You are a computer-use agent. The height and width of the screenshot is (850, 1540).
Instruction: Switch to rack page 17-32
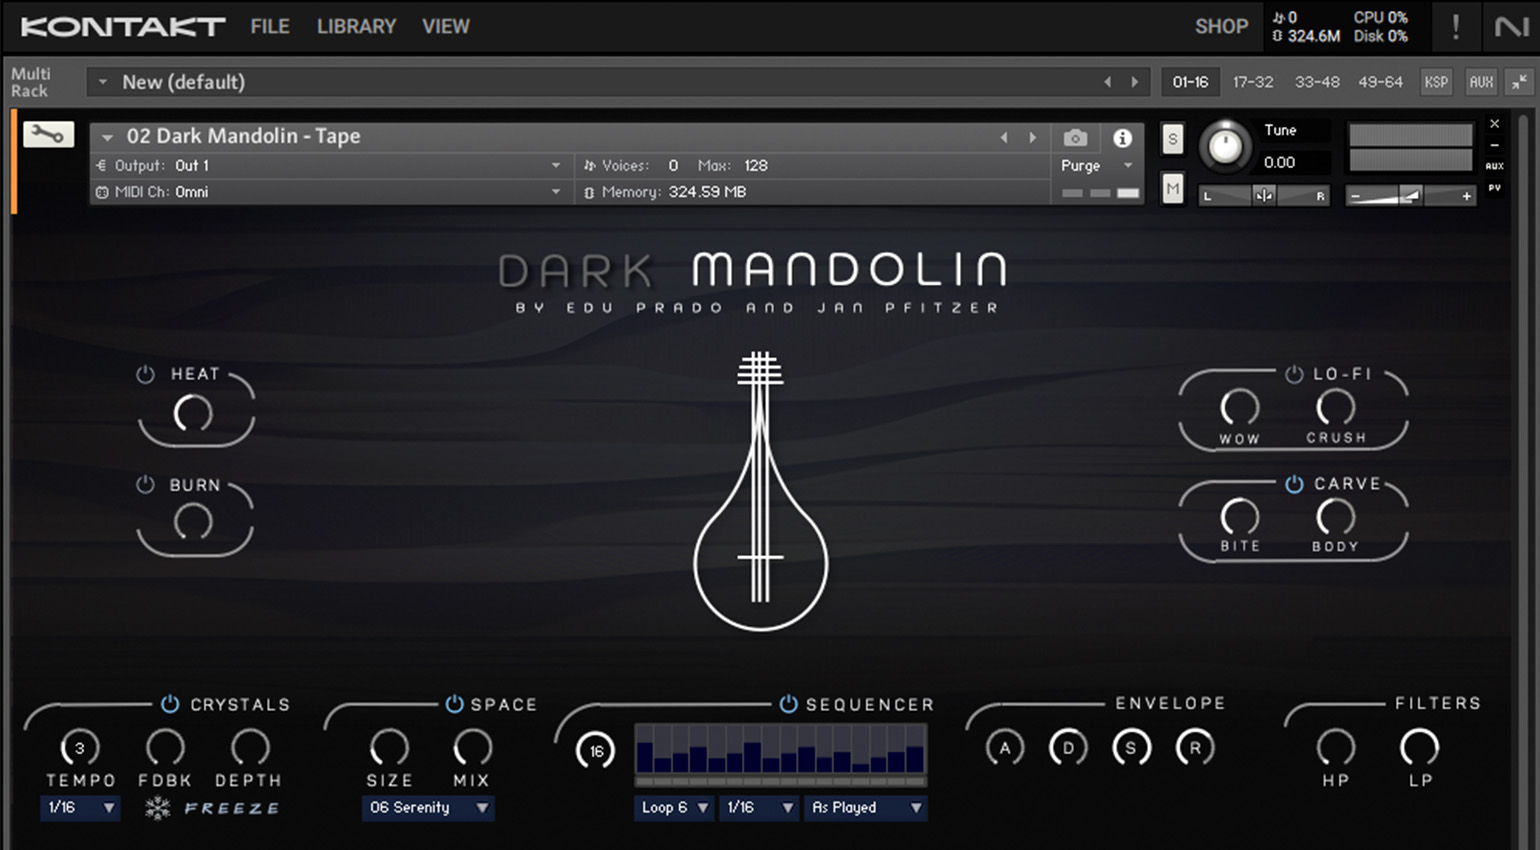[1253, 82]
